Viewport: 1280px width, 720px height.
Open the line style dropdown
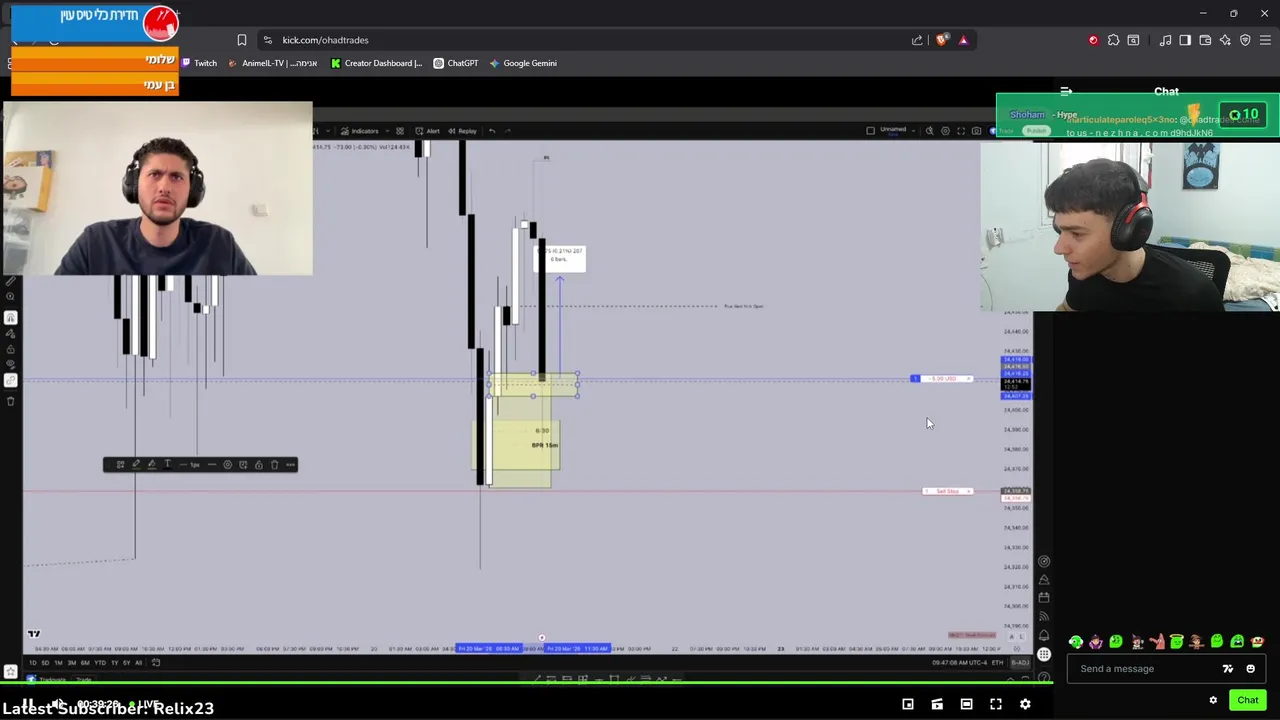212,465
